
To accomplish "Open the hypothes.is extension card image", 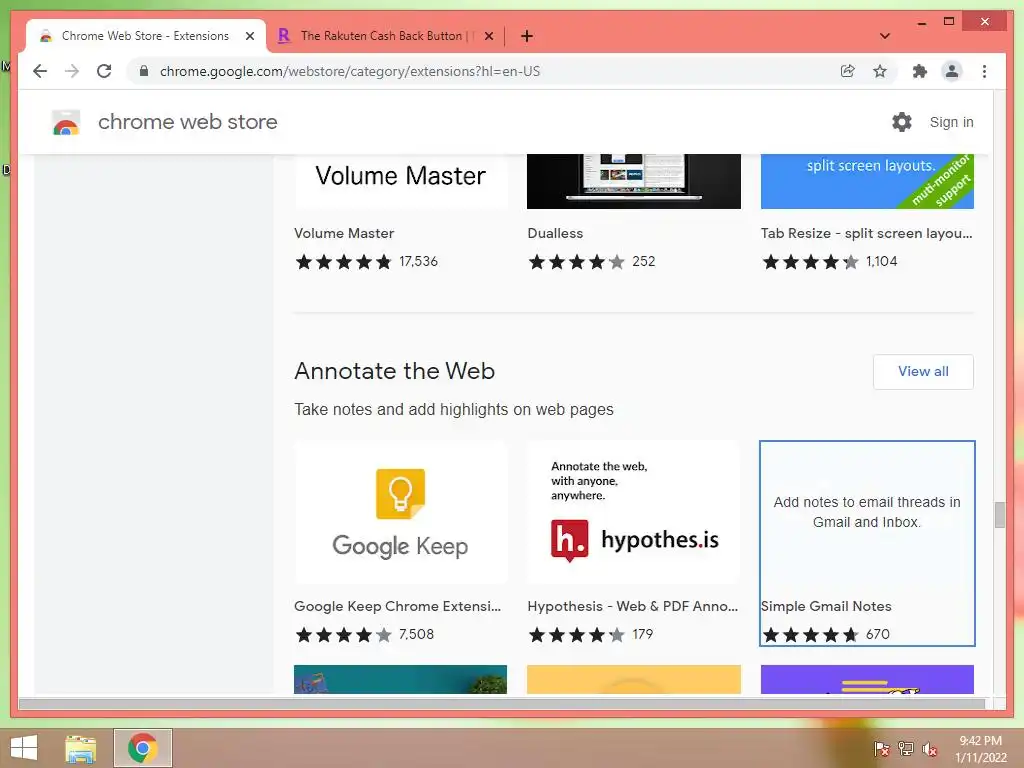I will click(633, 512).
